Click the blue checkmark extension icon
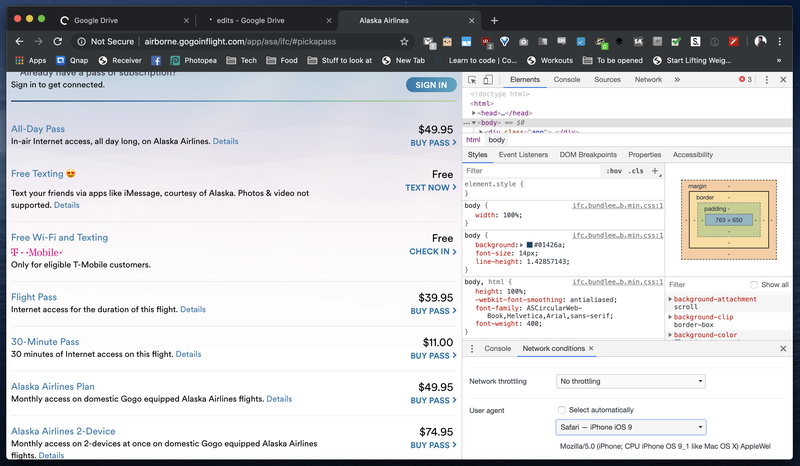Image resolution: width=800 pixels, height=466 pixels. [581, 41]
